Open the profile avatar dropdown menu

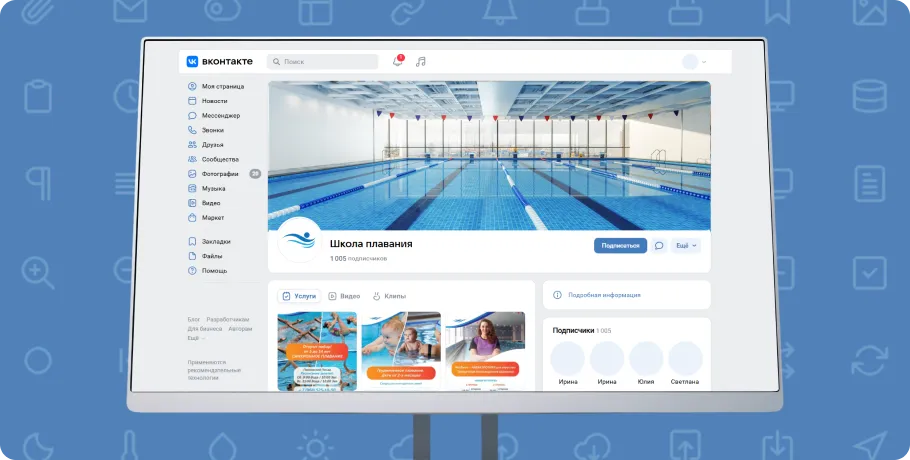tap(694, 62)
